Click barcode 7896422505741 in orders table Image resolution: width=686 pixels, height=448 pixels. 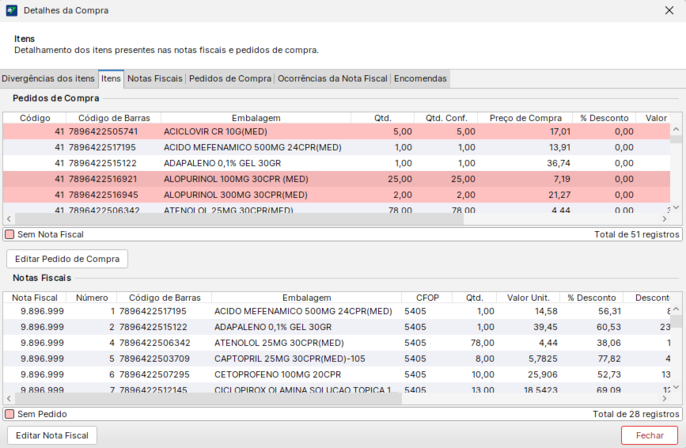(x=103, y=132)
